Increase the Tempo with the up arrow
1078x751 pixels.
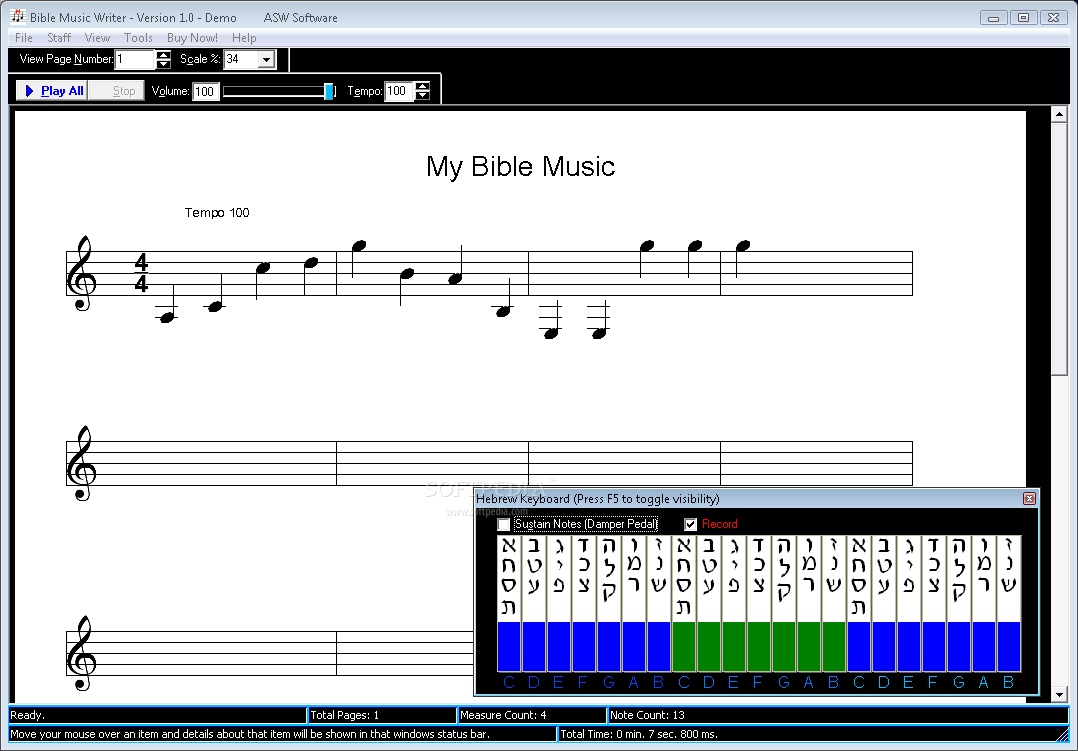pyautogui.click(x=422, y=86)
